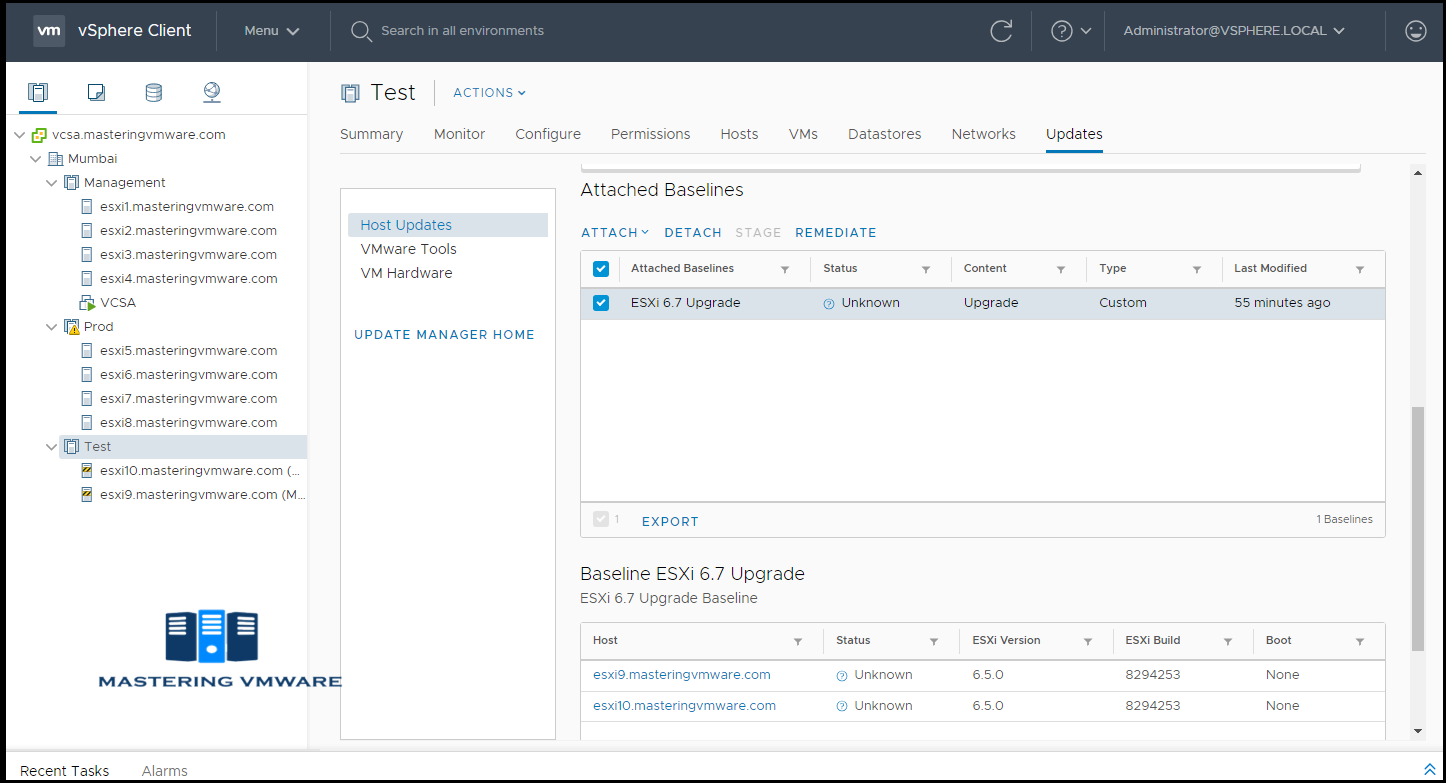The width and height of the screenshot is (1446, 783).
Task: Filter the Host column in hosts table
Action: (798, 642)
